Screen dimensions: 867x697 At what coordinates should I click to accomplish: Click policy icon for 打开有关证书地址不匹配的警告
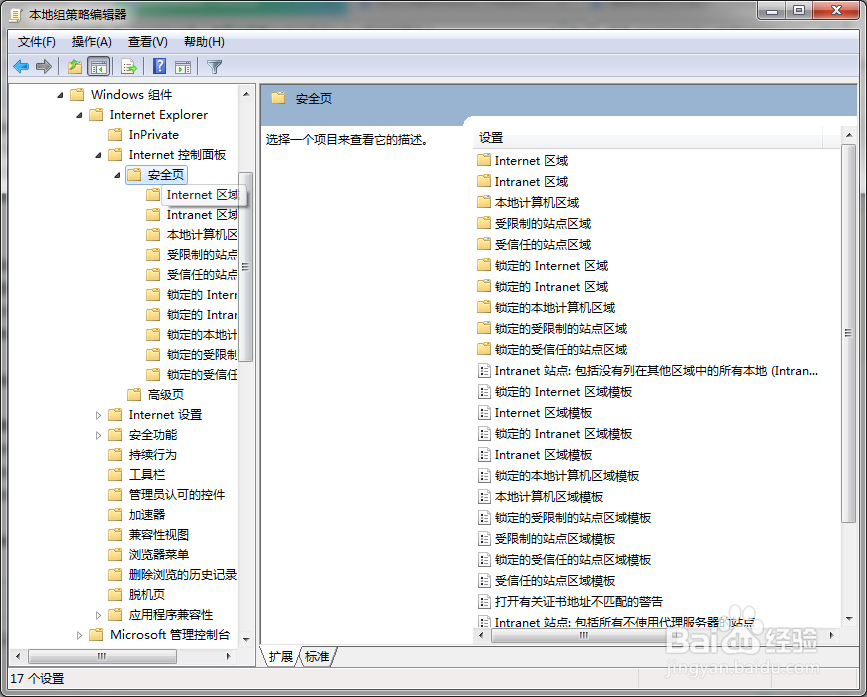click(484, 601)
